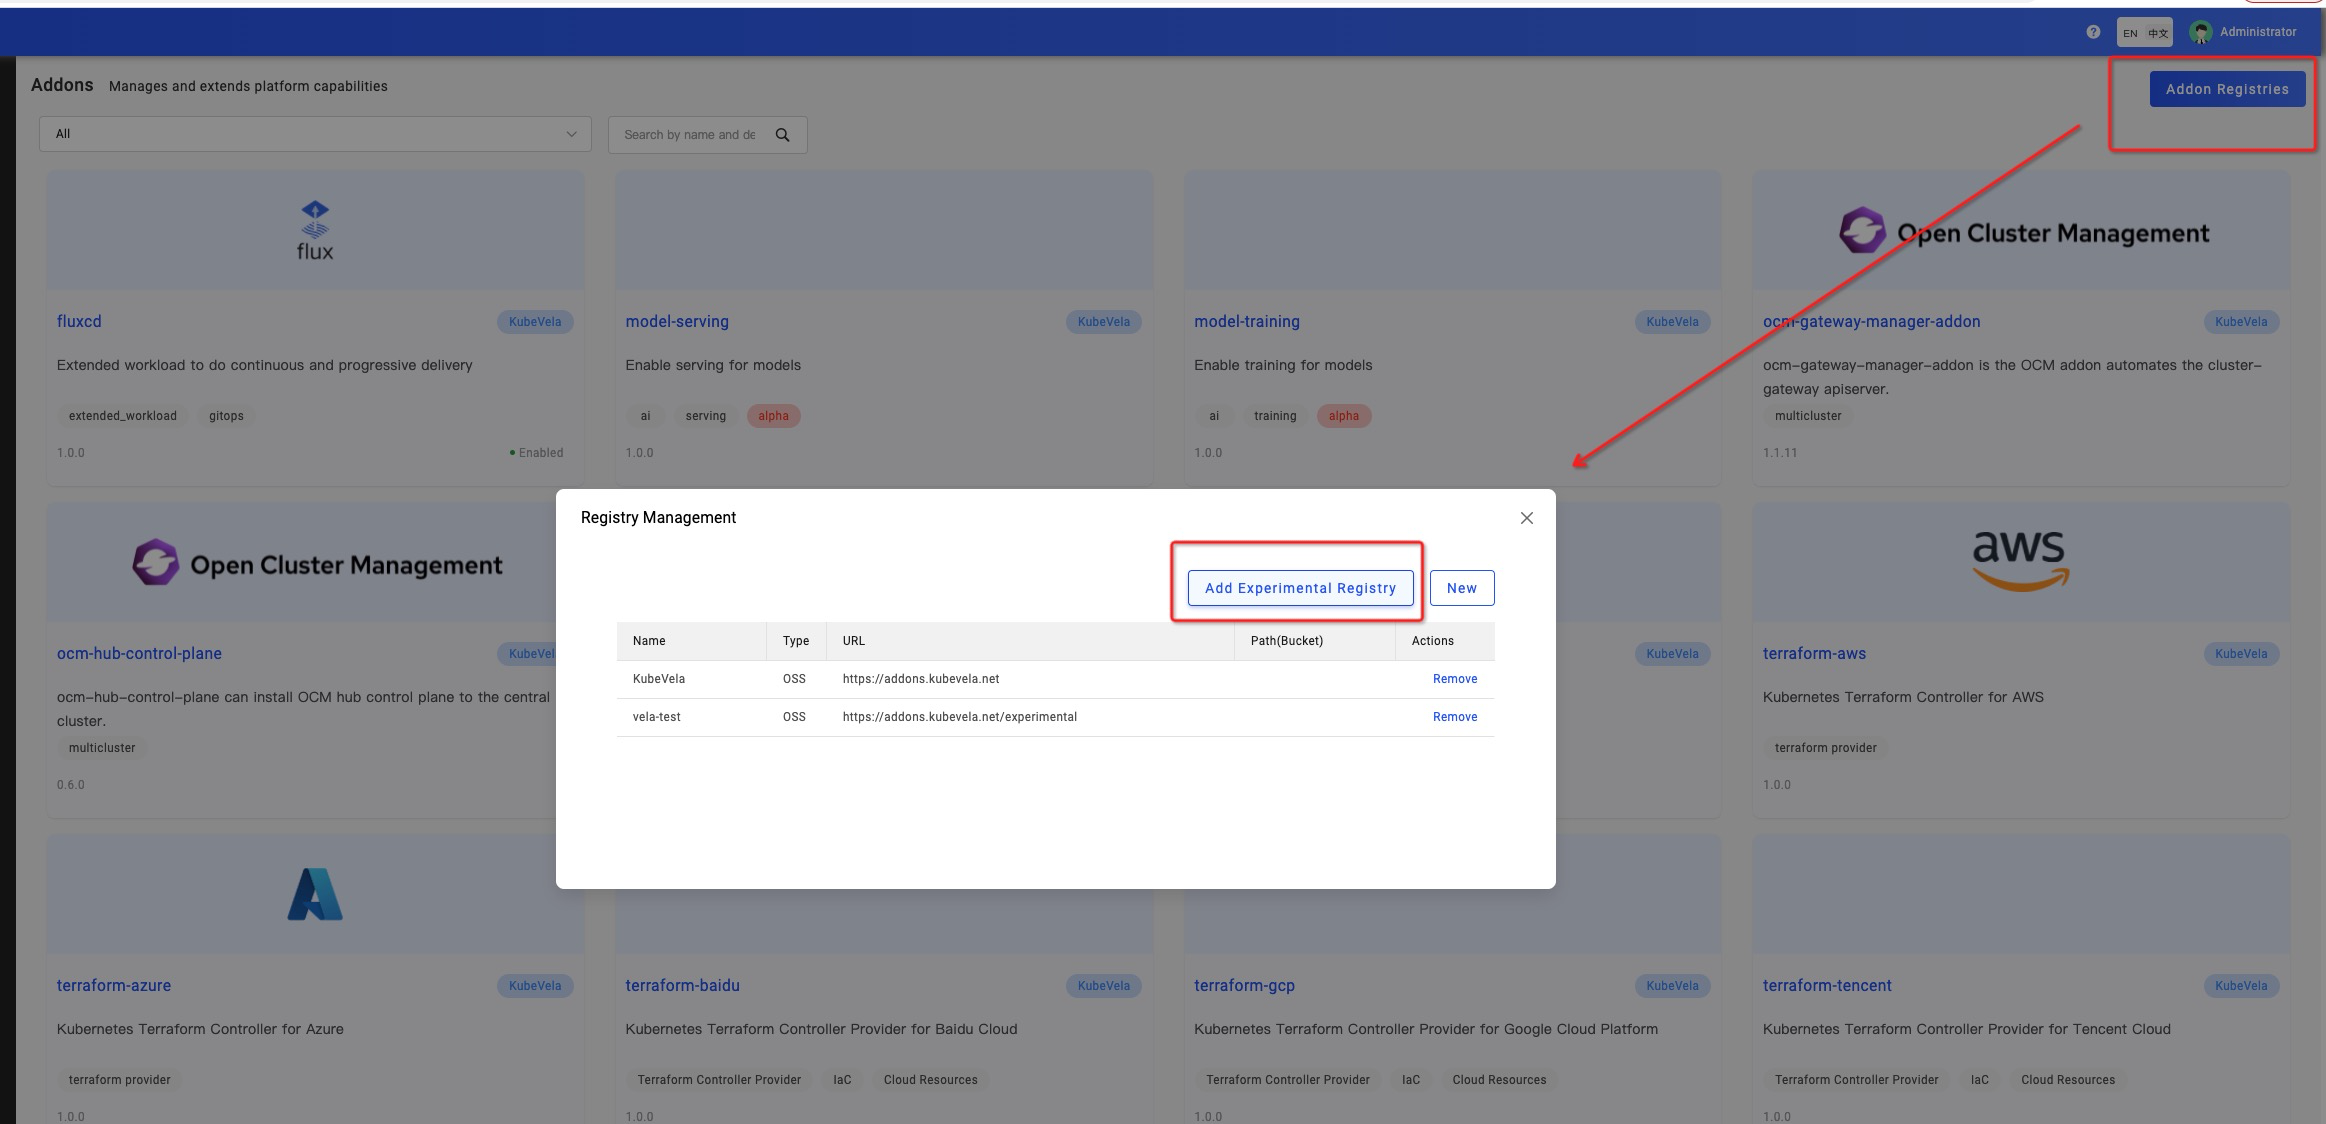Close the Registry Management dialog
2326x1124 pixels.
[x=1526, y=518]
